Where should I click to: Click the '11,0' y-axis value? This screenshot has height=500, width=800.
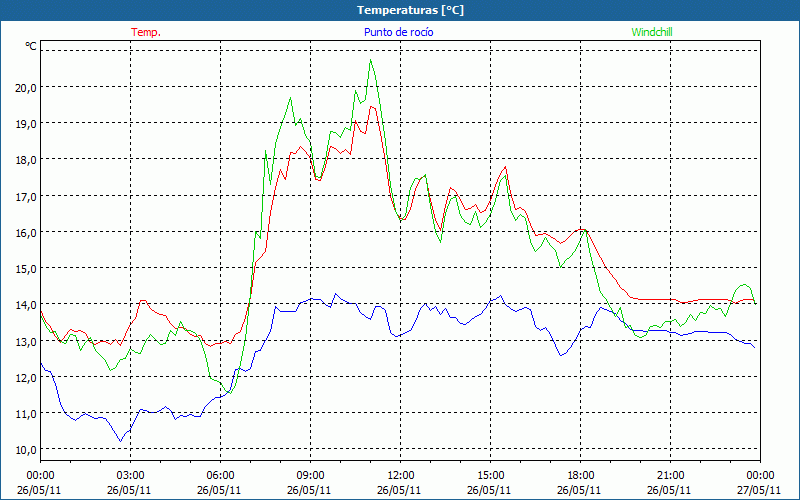pyautogui.click(x=26, y=413)
